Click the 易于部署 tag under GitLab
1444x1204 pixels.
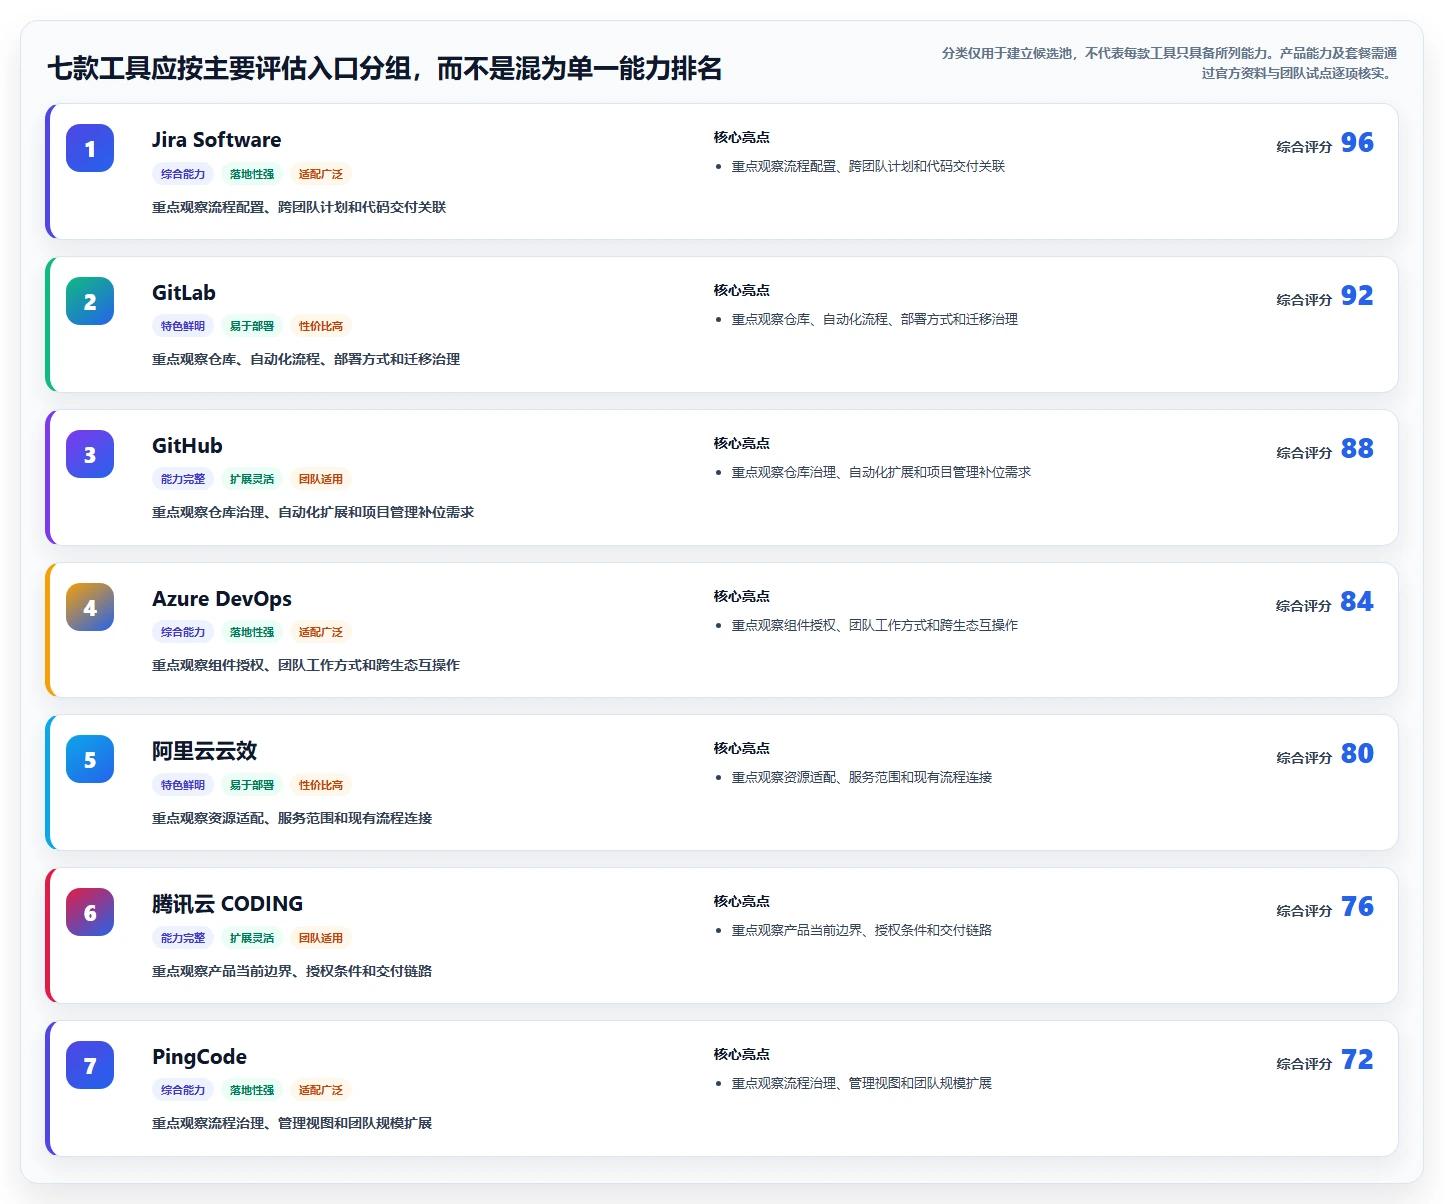pos(252,326)
